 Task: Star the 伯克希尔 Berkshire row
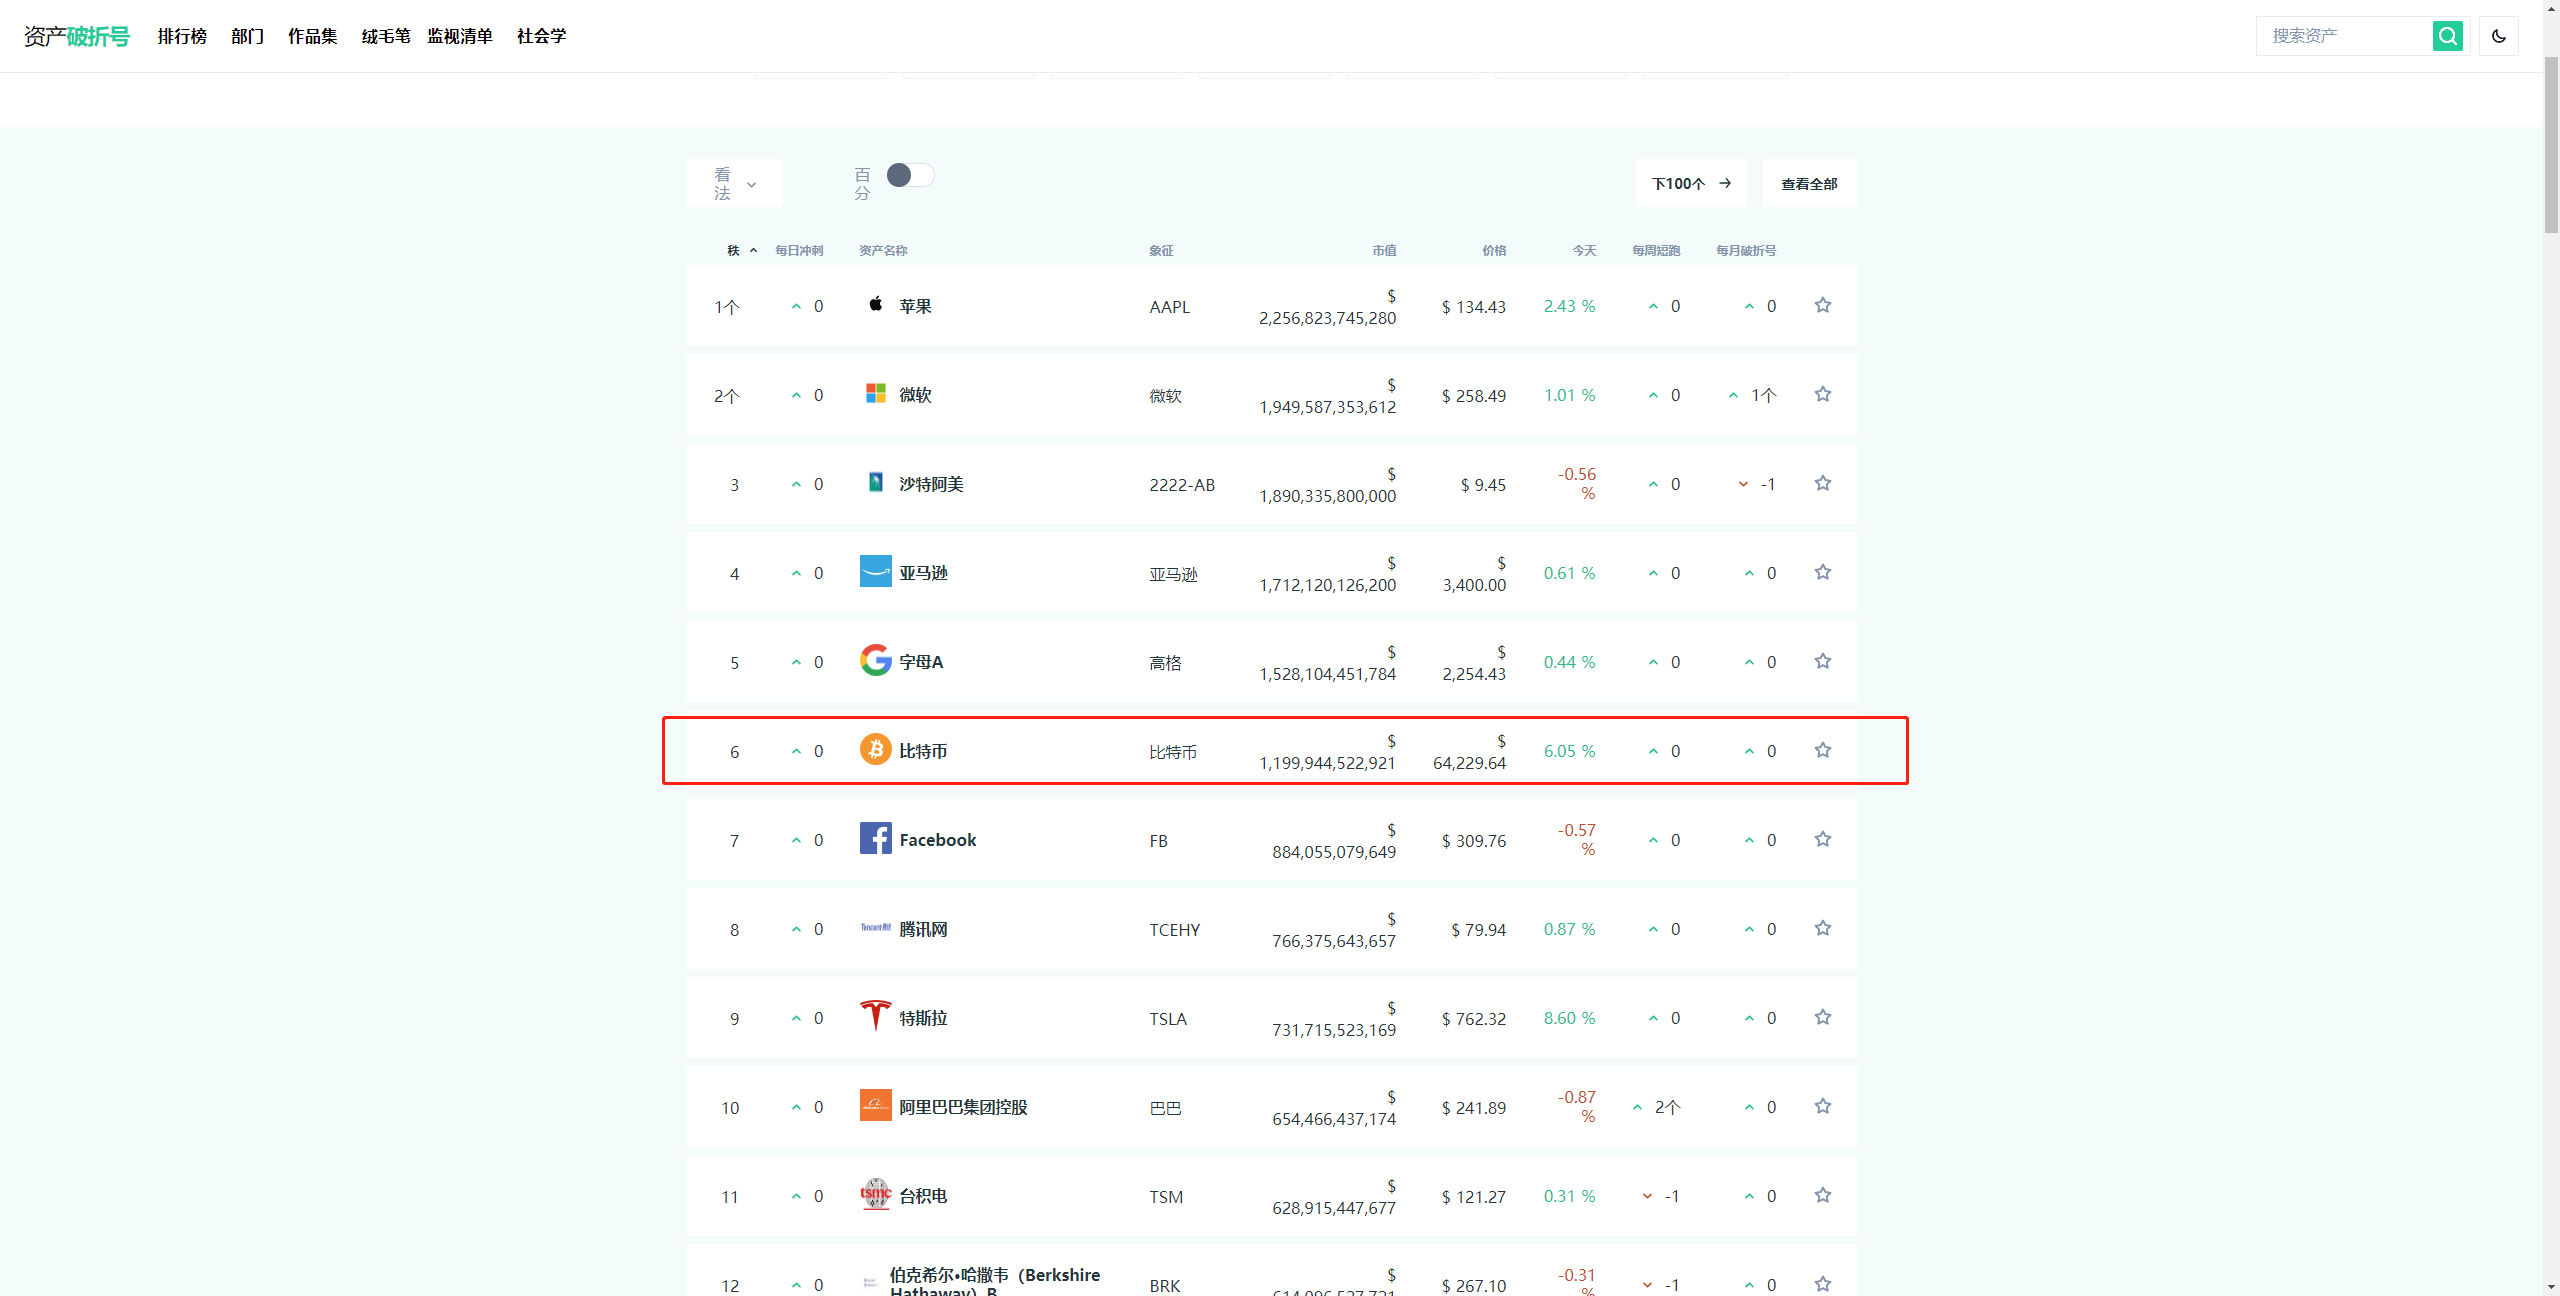[1823, 1284]
